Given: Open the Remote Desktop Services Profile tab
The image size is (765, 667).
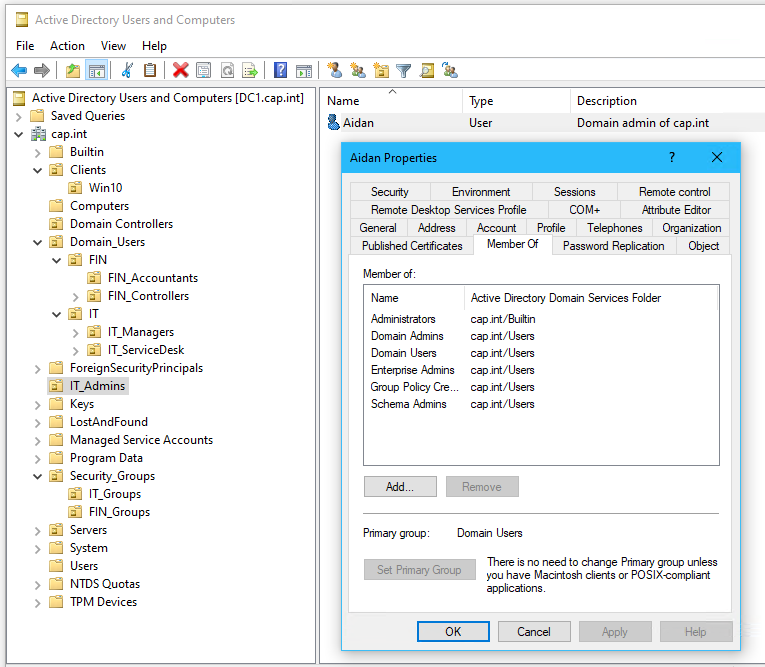Looking at the screenshot, I should [448, 210].
